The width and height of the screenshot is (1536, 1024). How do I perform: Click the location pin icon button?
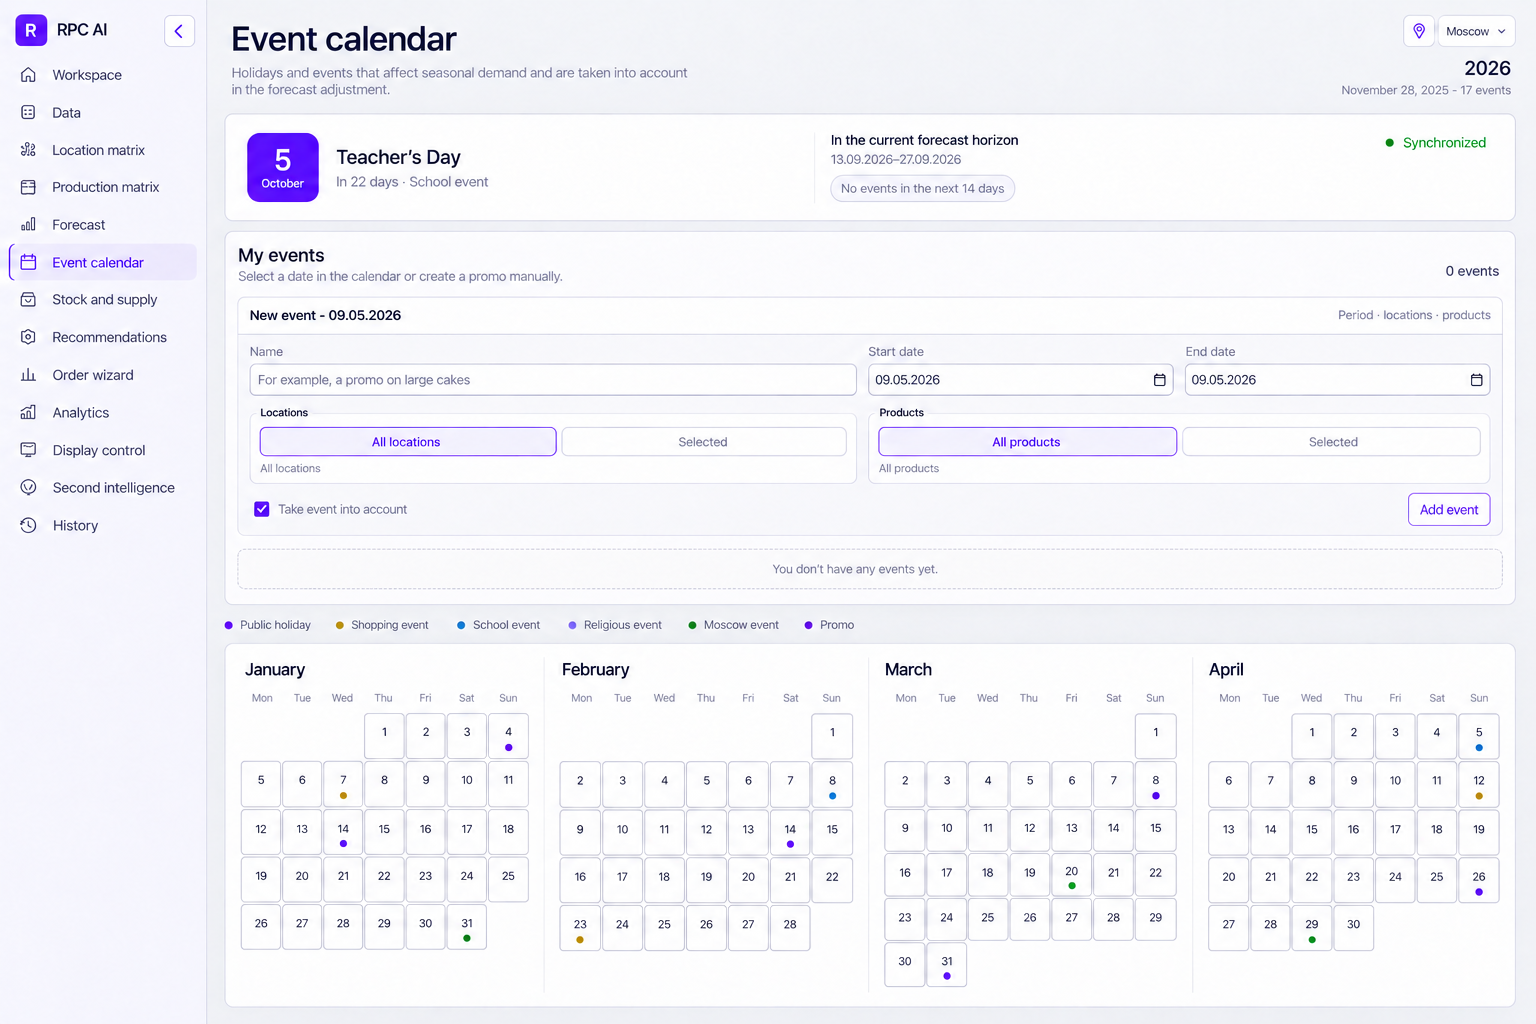point(1419,31)
